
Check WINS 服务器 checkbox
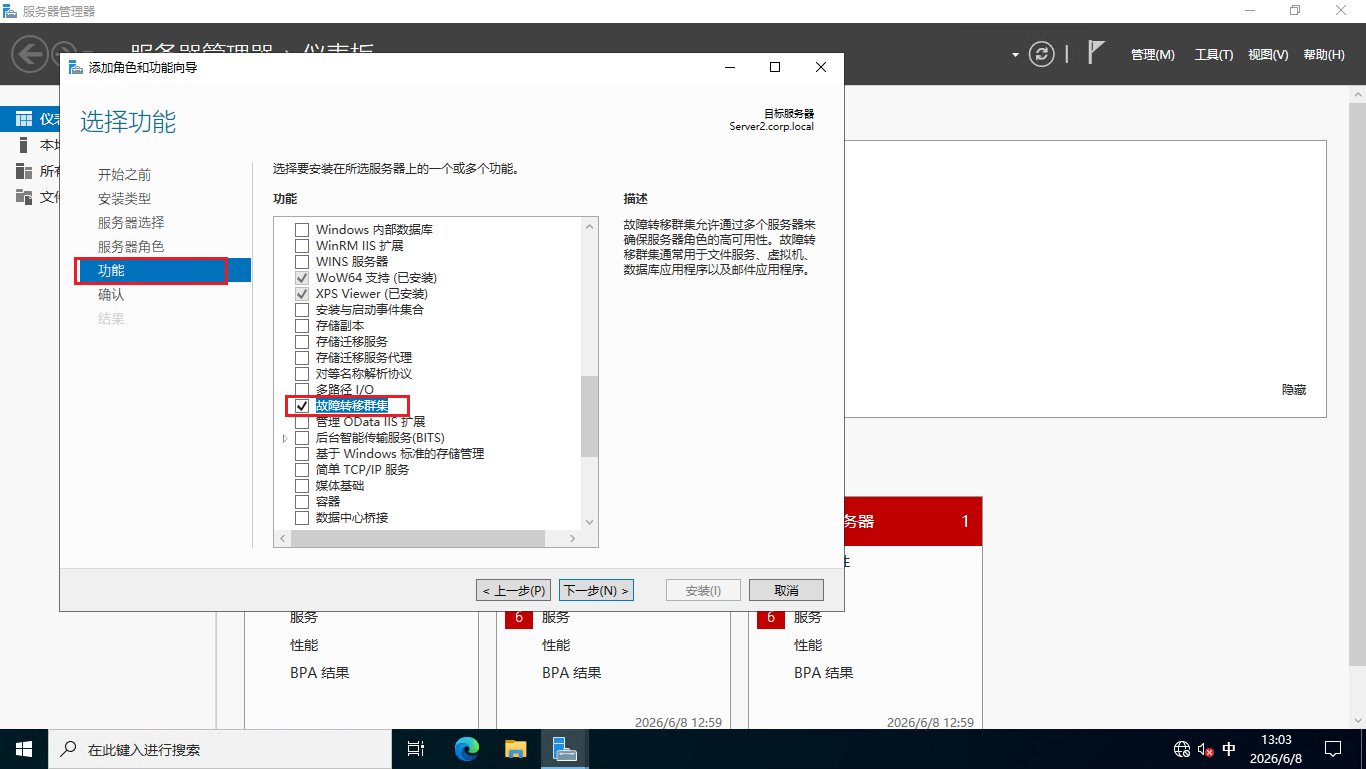pos(302,262)
